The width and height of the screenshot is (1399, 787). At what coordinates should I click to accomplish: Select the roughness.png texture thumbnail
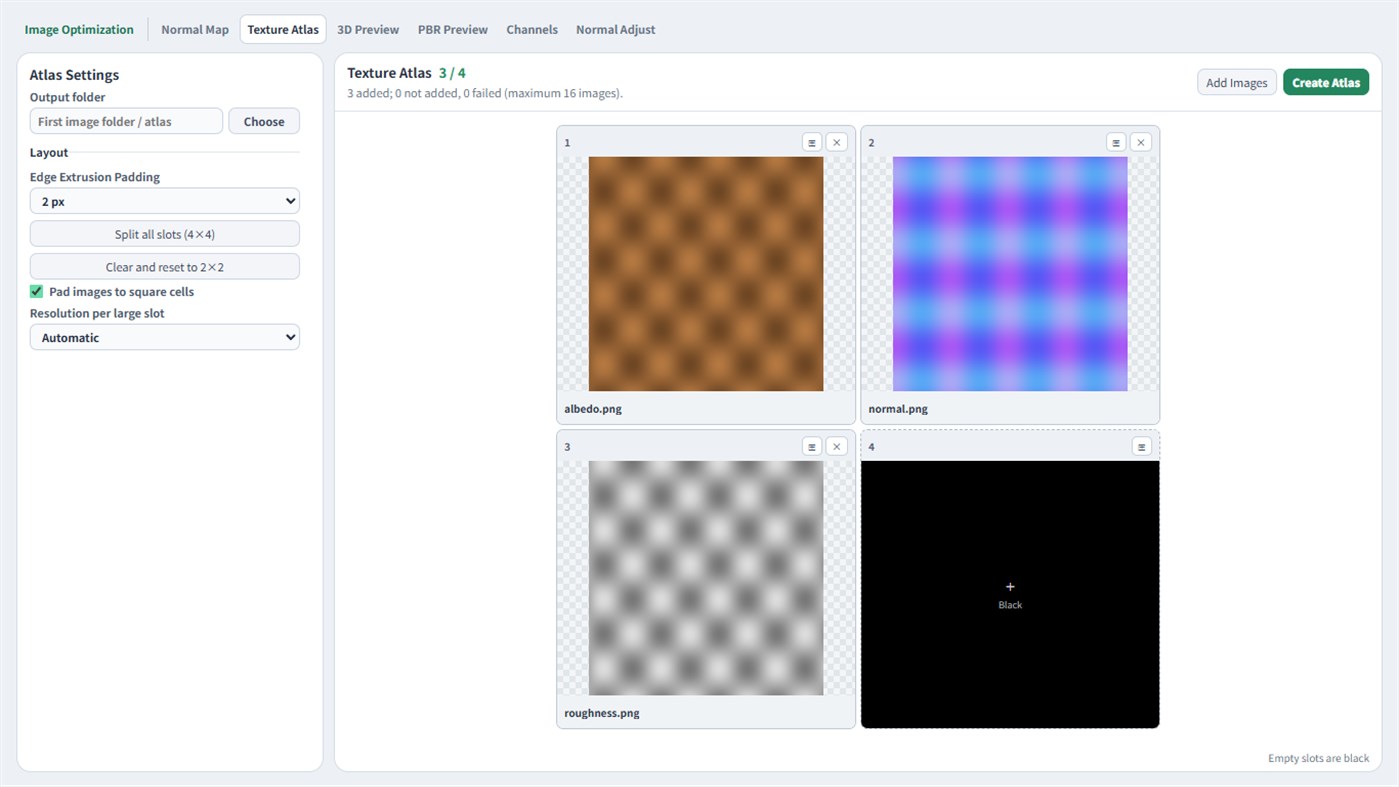[x=706, y=578]
